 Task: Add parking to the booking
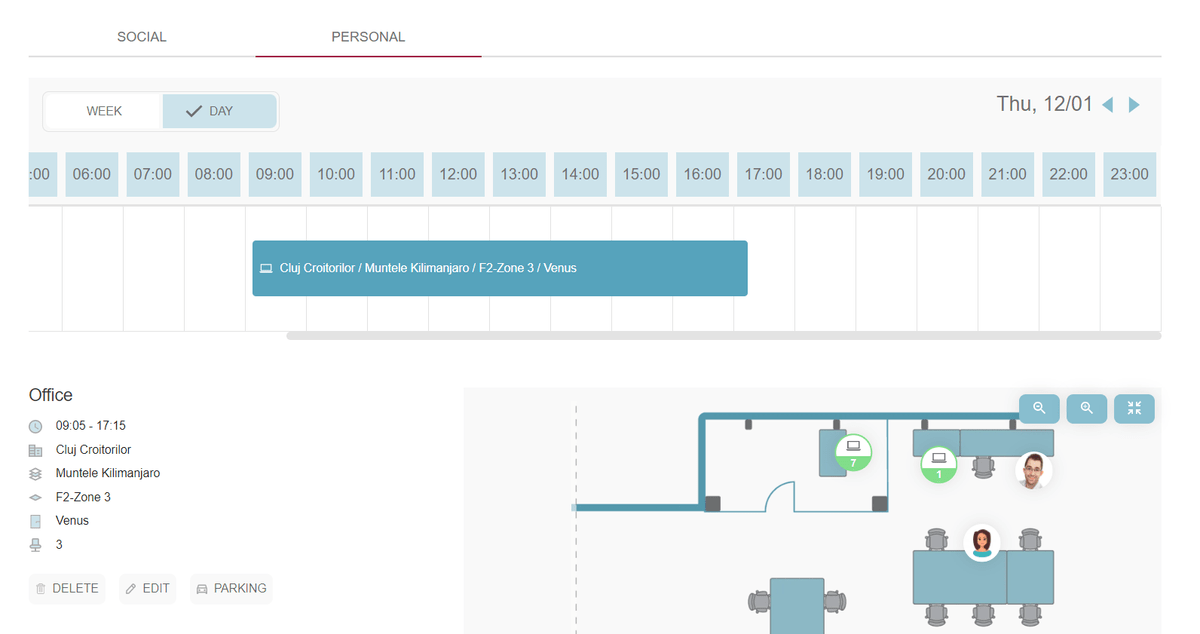231,588
